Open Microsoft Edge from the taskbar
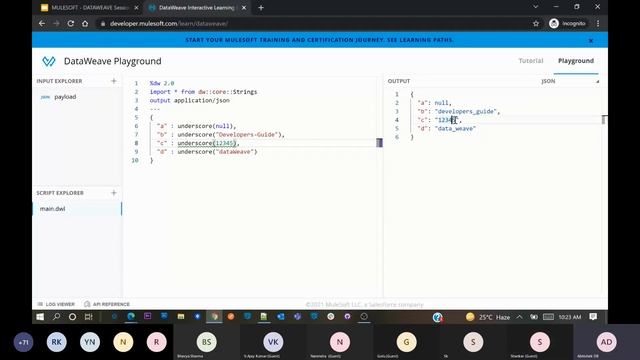Image resolution: width=640 pixels, height=360 pixels. (131, 316)
